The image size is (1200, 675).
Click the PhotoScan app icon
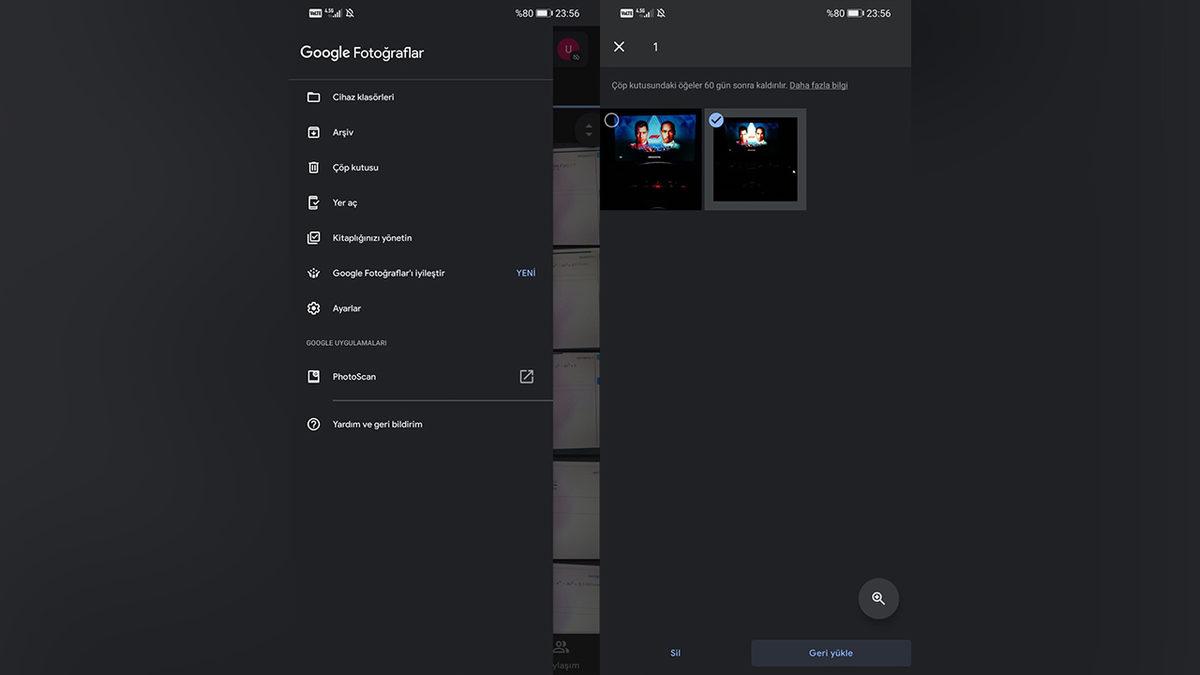click(x=313, y=377)
